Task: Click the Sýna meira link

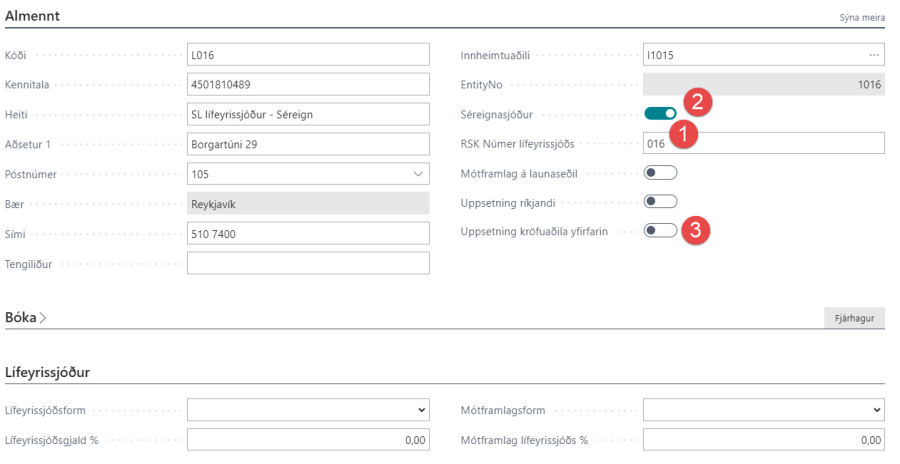Action: point(861,18)
